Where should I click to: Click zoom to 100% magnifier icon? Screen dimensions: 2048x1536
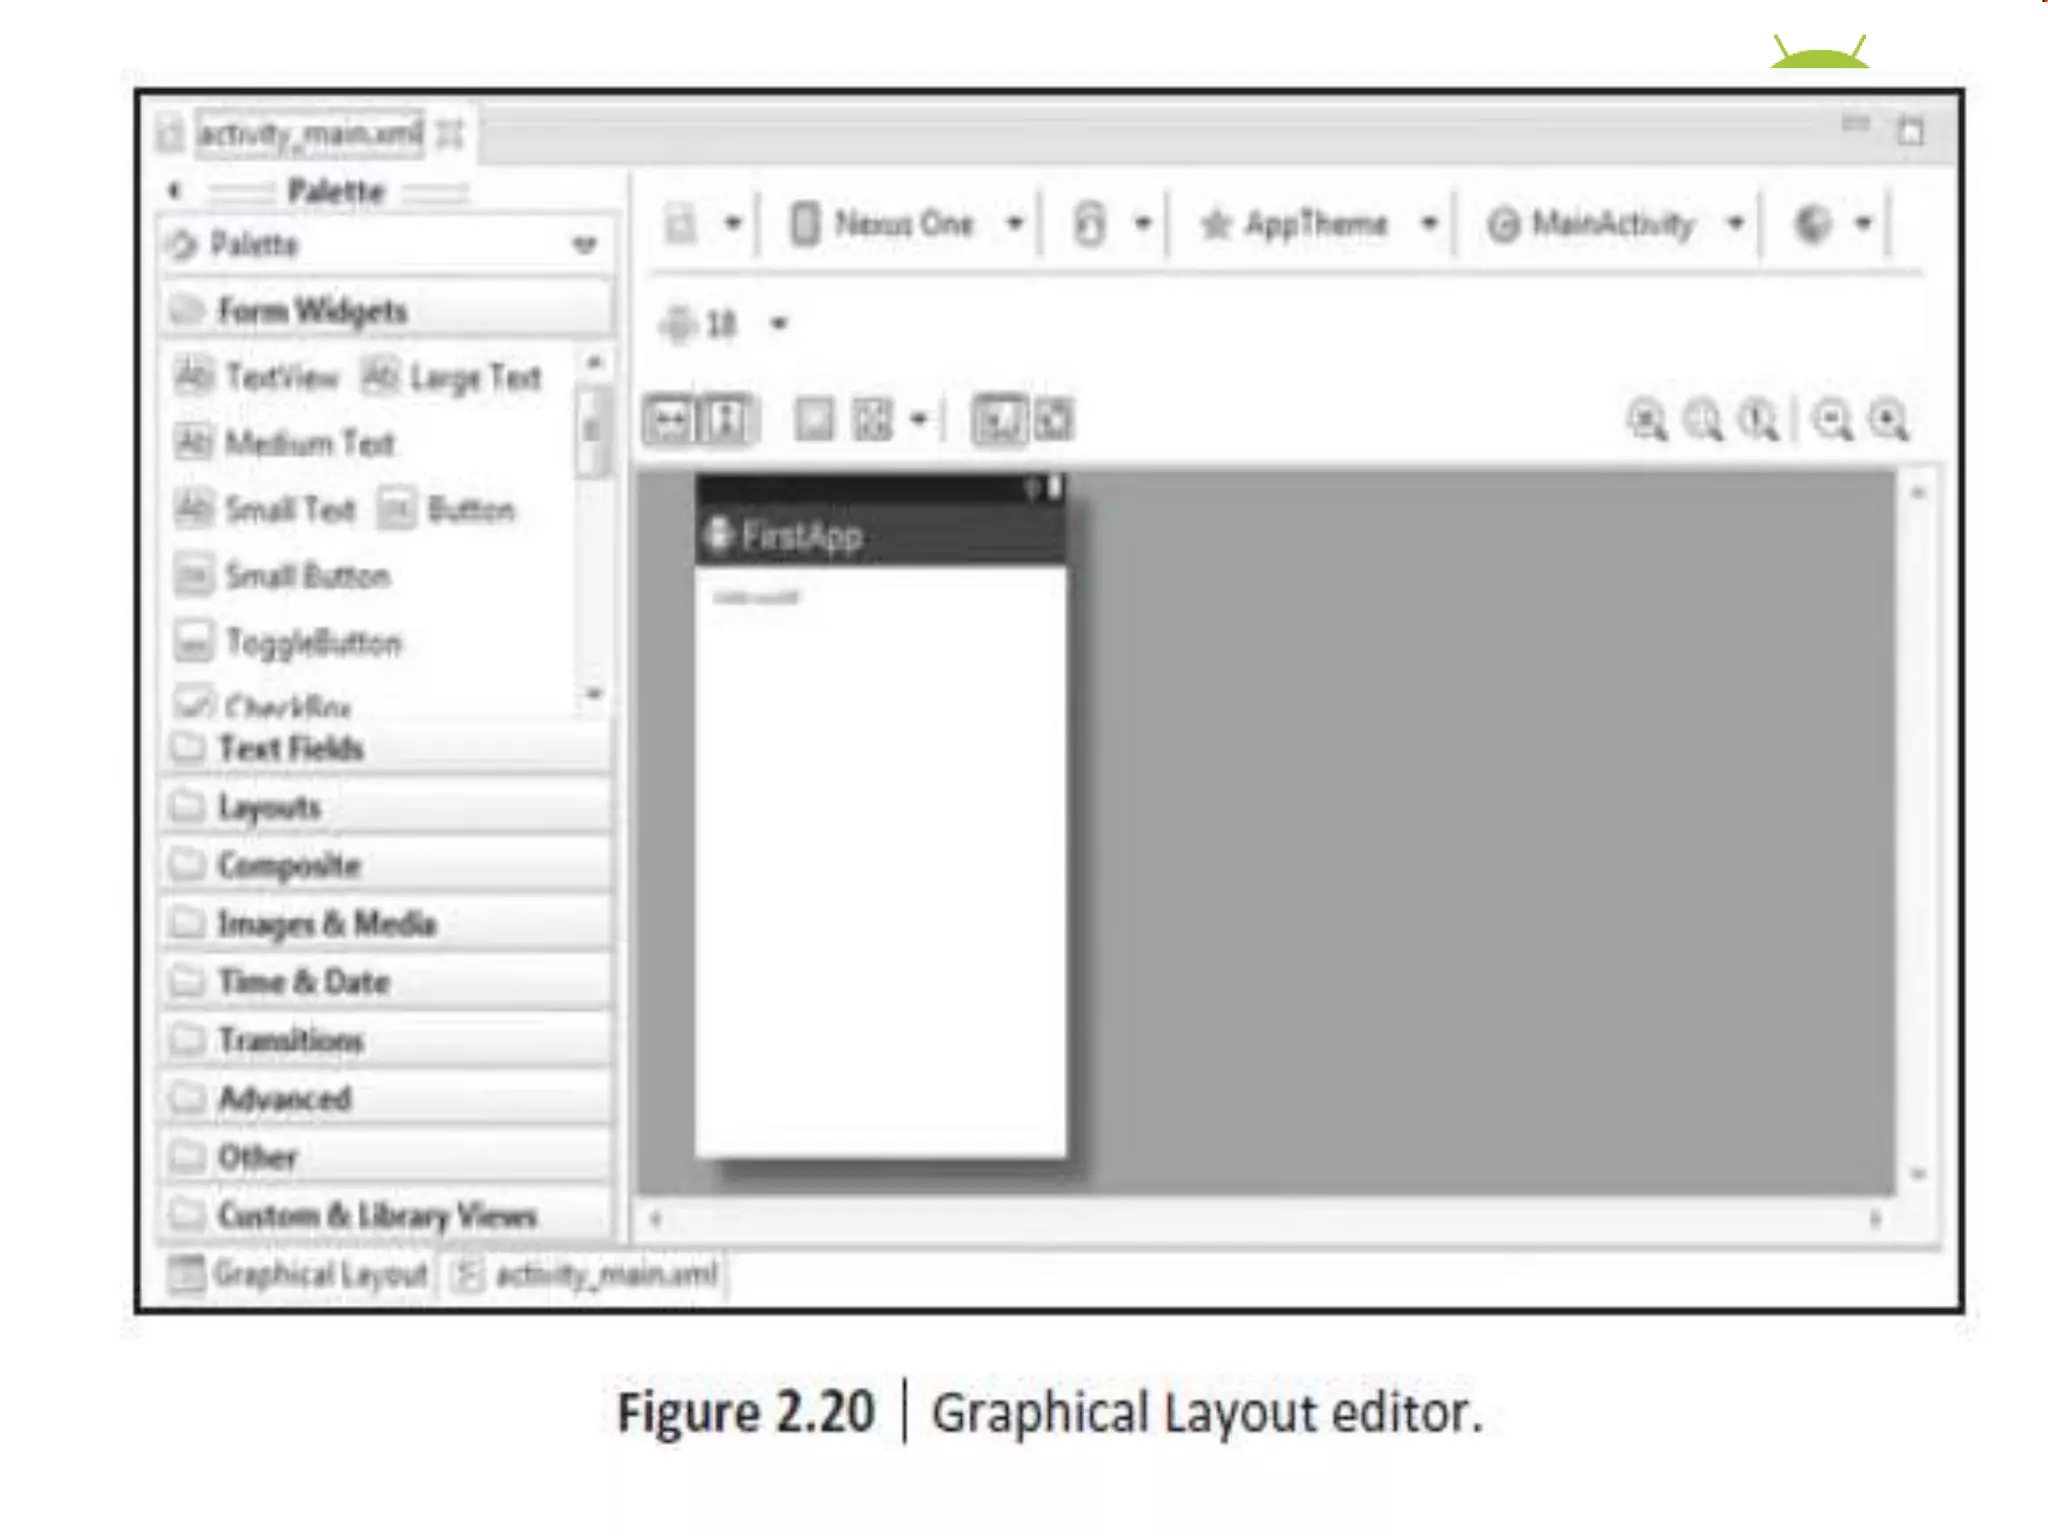point(1758,420)
